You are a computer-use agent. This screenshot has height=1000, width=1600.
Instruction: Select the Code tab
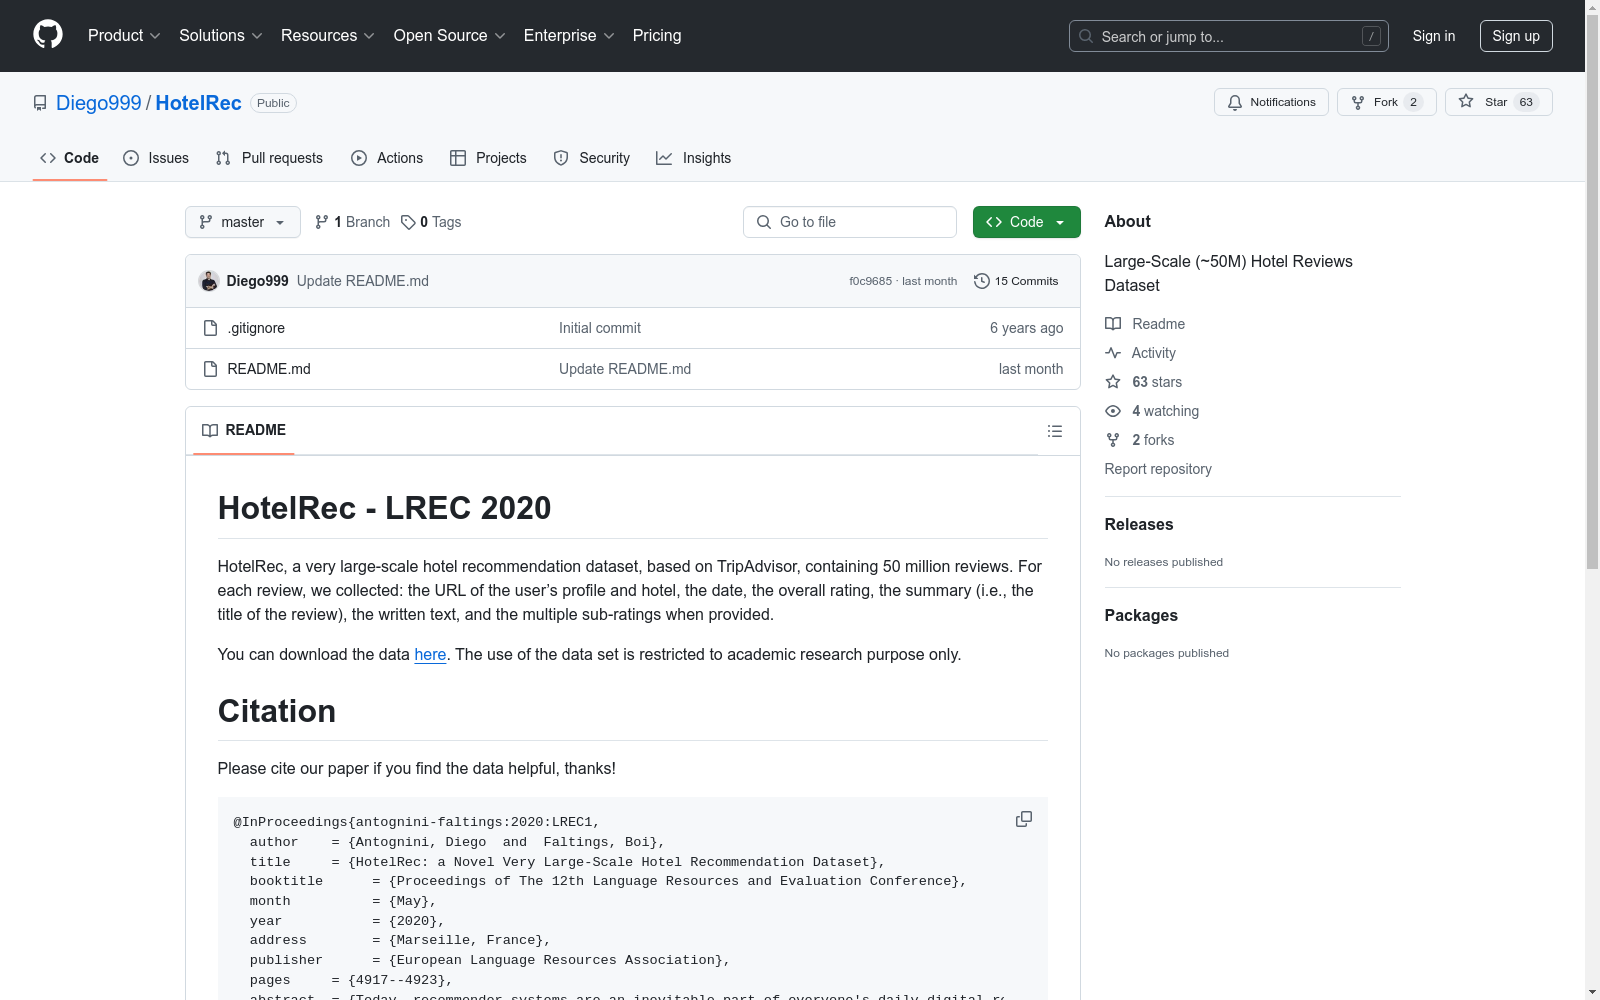click(x=70, y=158)
